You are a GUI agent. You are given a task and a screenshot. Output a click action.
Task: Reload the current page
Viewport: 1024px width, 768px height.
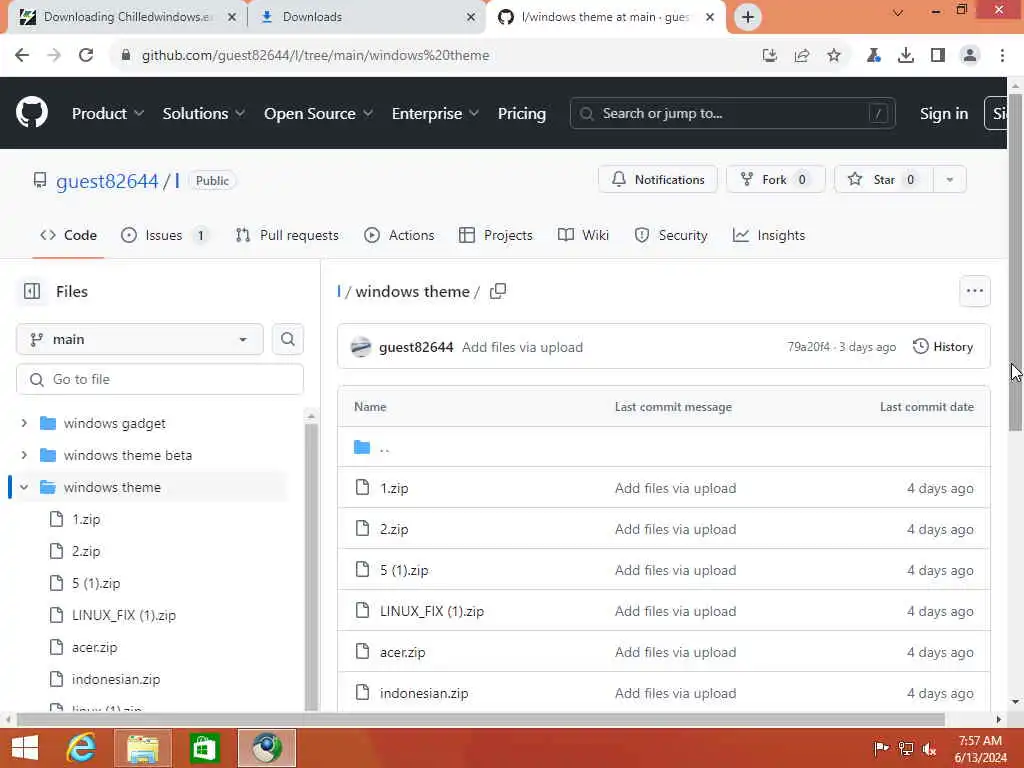click(x=86, y=56)
